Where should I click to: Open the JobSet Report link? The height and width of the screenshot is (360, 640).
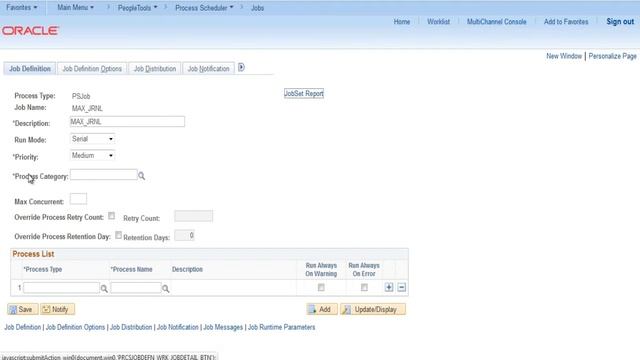click(x=304, y=93)
